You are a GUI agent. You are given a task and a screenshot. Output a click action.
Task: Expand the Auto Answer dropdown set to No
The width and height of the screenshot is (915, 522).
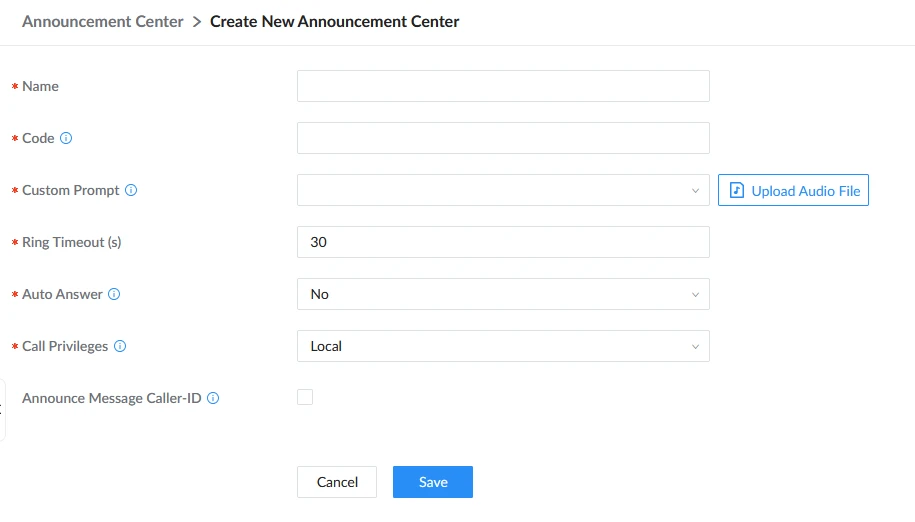503,294
